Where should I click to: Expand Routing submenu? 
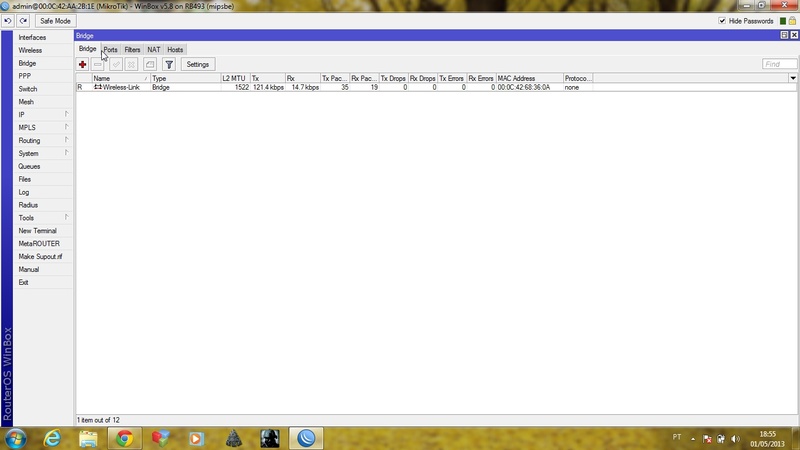click(x=43, y=140)
